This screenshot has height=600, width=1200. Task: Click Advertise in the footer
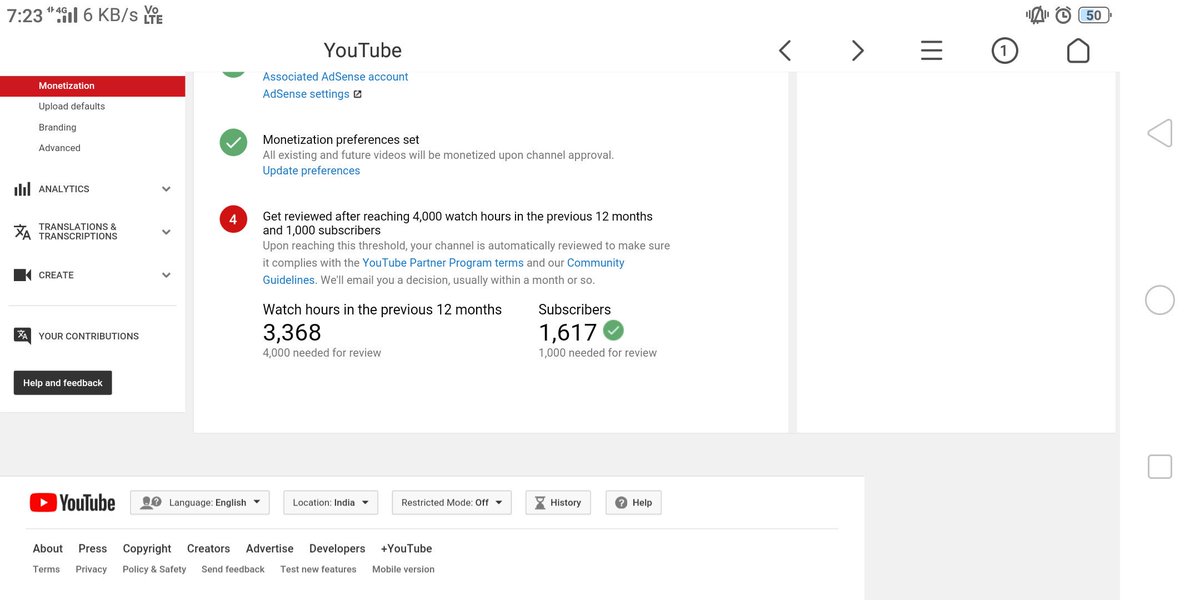click(270, 548)
